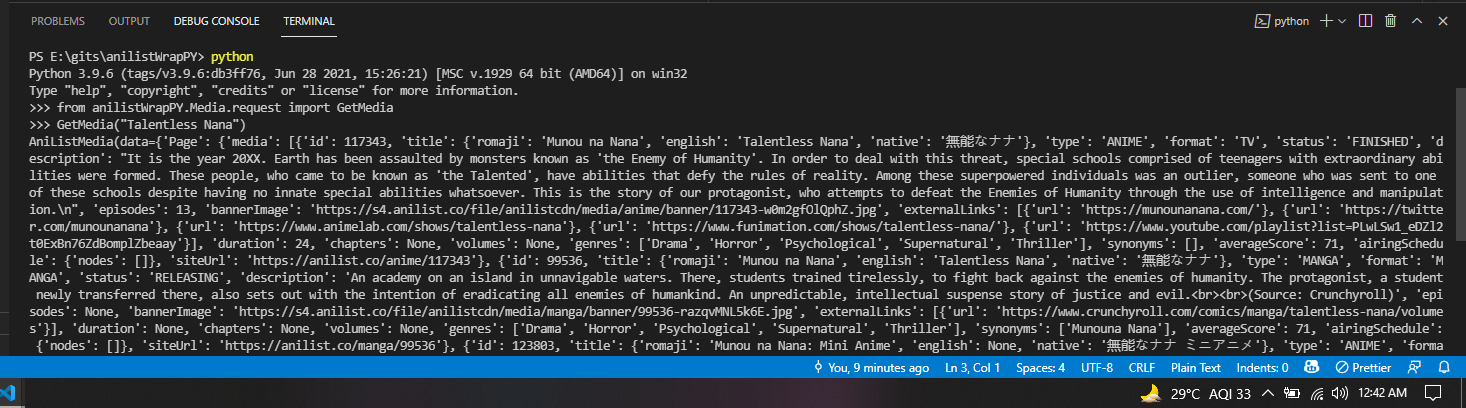The height and width of the screenshot is (408, 1466).
Task: Change the Plain Text language mode
Action: tap(1198, 368)
